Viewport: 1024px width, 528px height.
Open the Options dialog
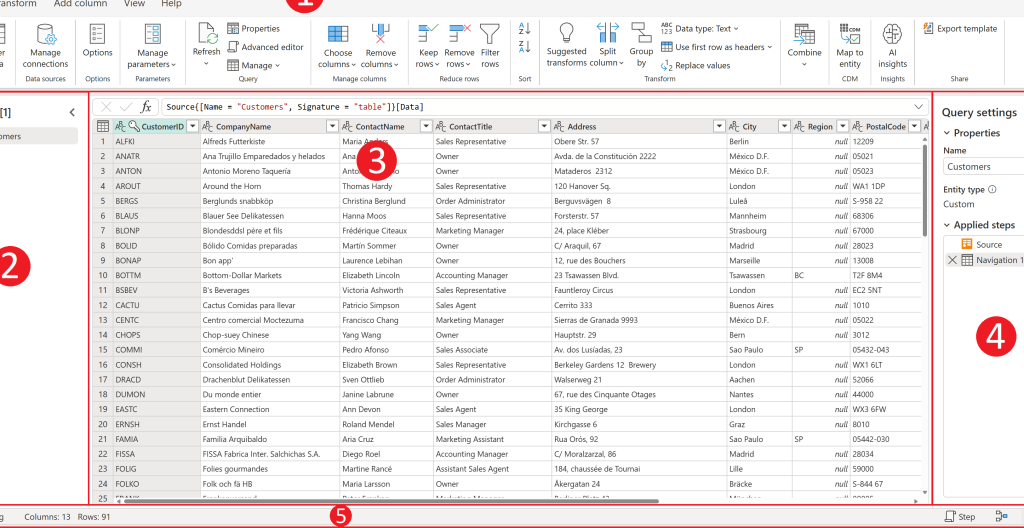tap(97, 41)
